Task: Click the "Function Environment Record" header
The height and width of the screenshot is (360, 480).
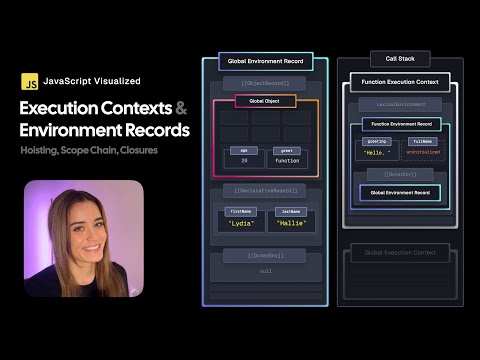Action: 402,124
